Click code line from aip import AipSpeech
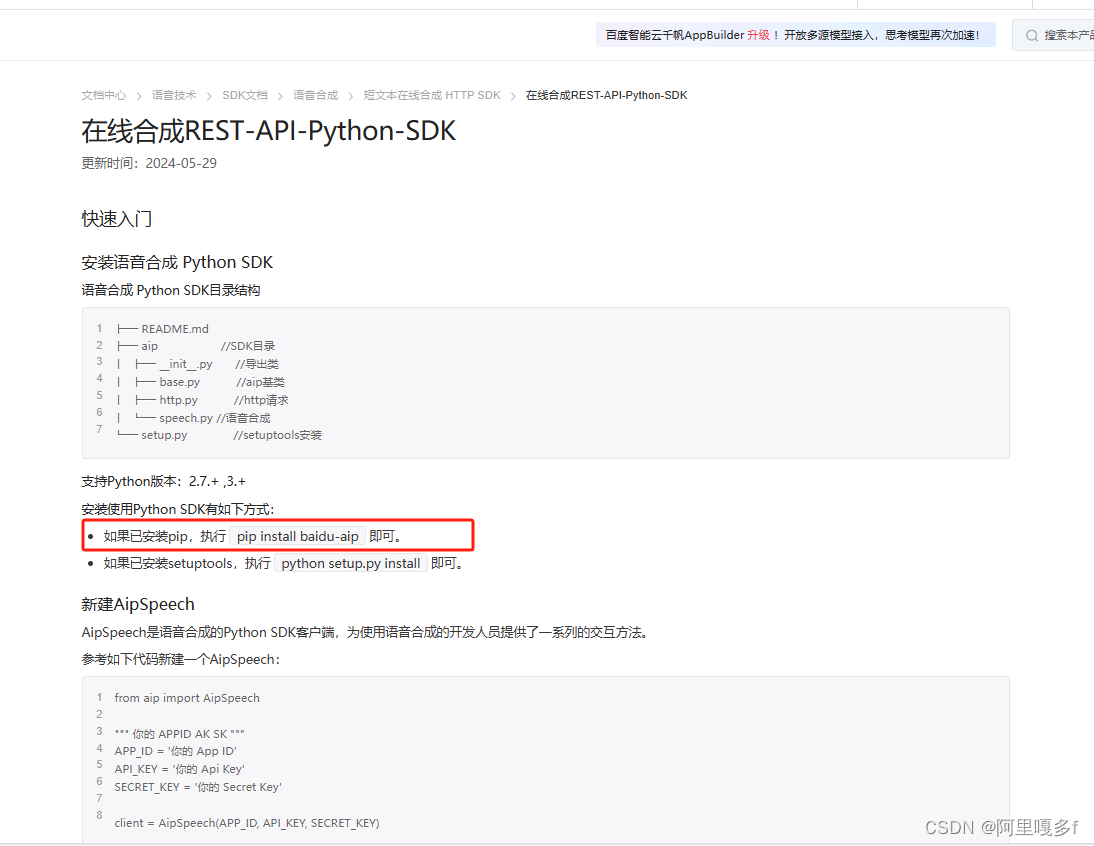The width and height of the screenshot is (1094, 846). [x=187, y=697]
